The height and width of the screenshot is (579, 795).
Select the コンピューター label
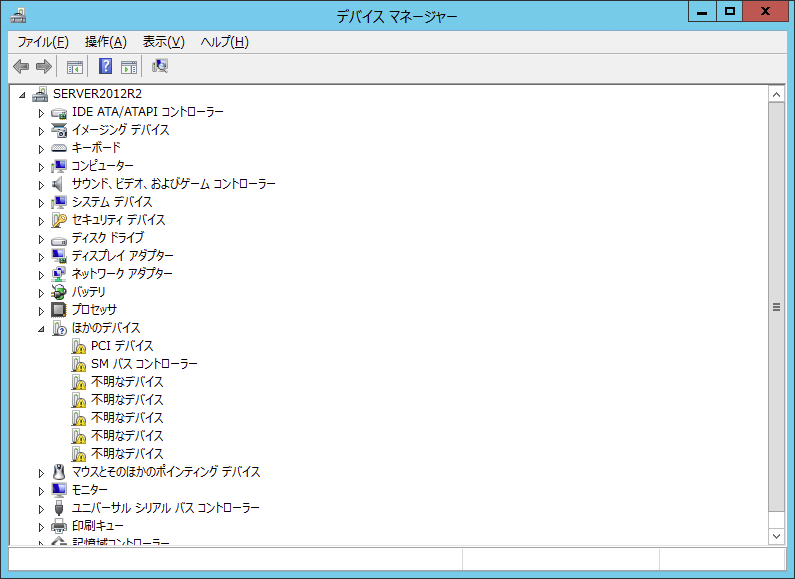click(x=102, y=166)
